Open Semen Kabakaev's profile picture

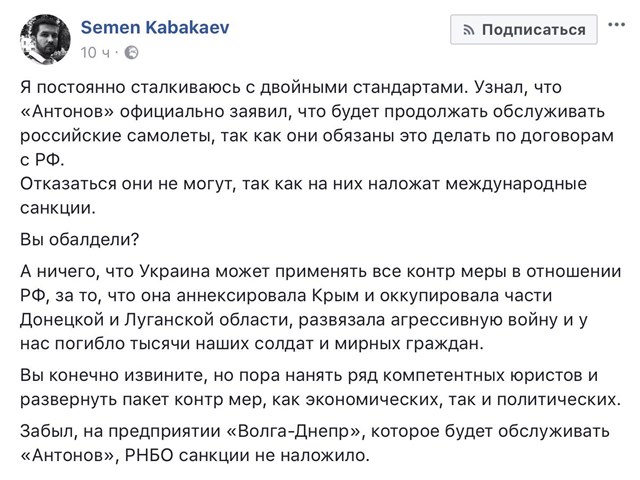[x=45, y=40]
